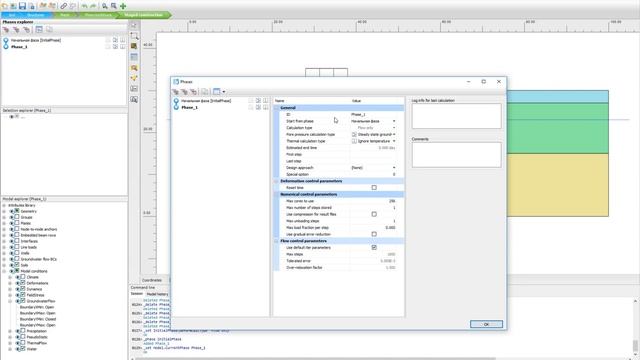Collapse the Flow control parameters section
The image size is (640, 360).
(x=276, y=241)
